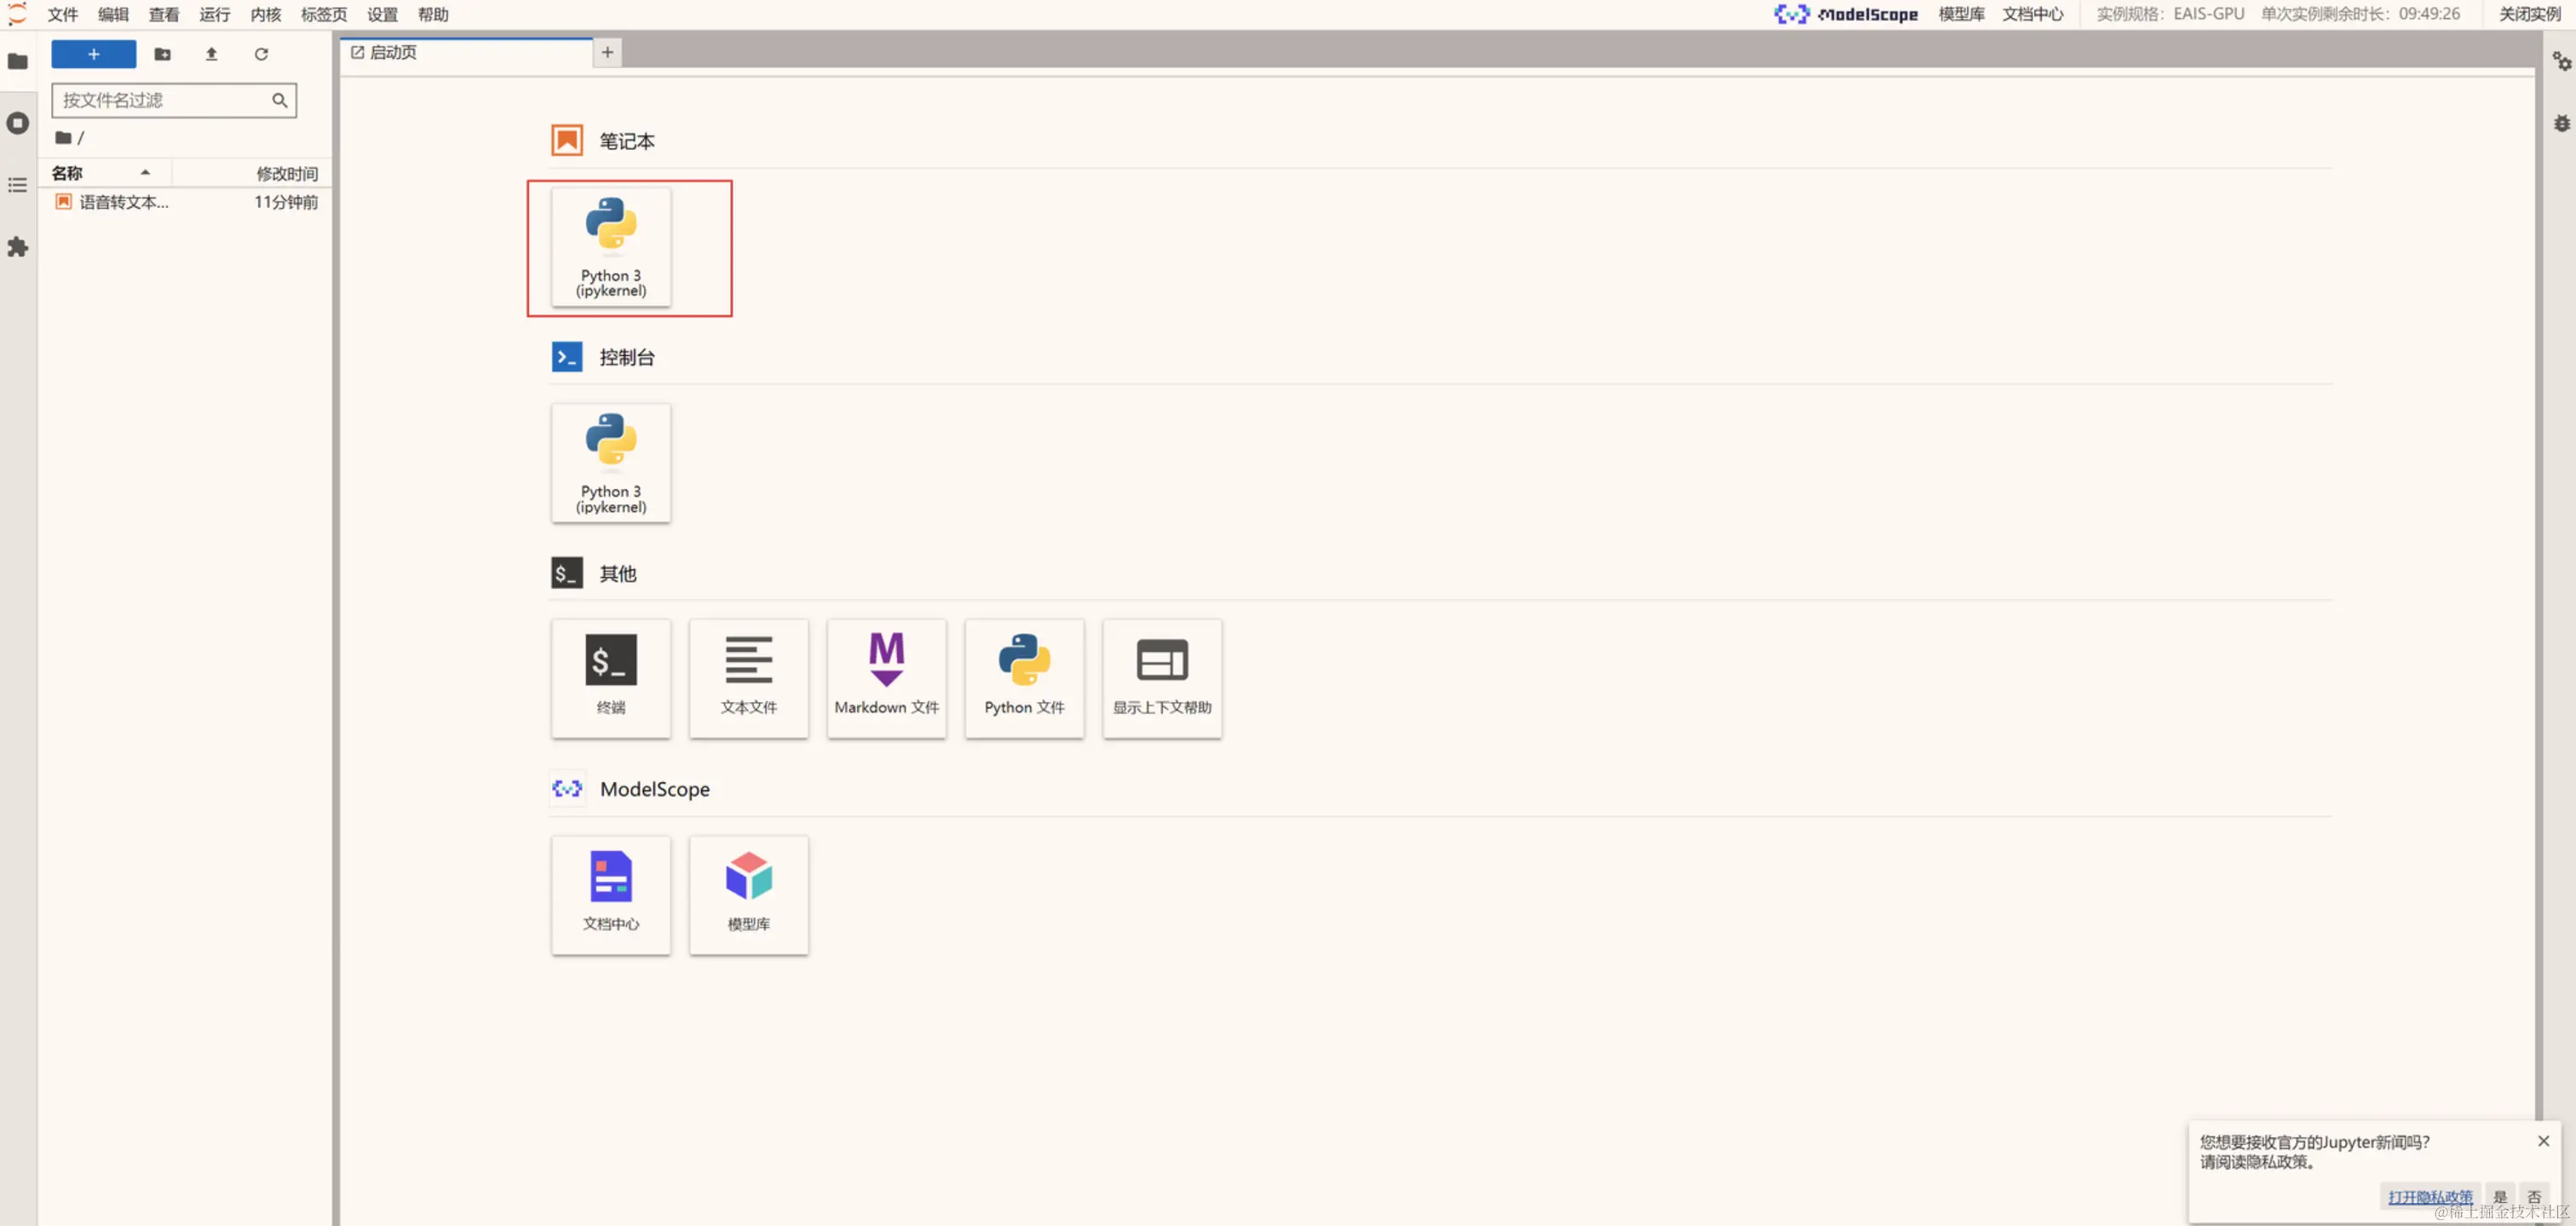This screenshot has height=1226, width=2576.
Task: Open the 文件 menu
Action: 63,14
